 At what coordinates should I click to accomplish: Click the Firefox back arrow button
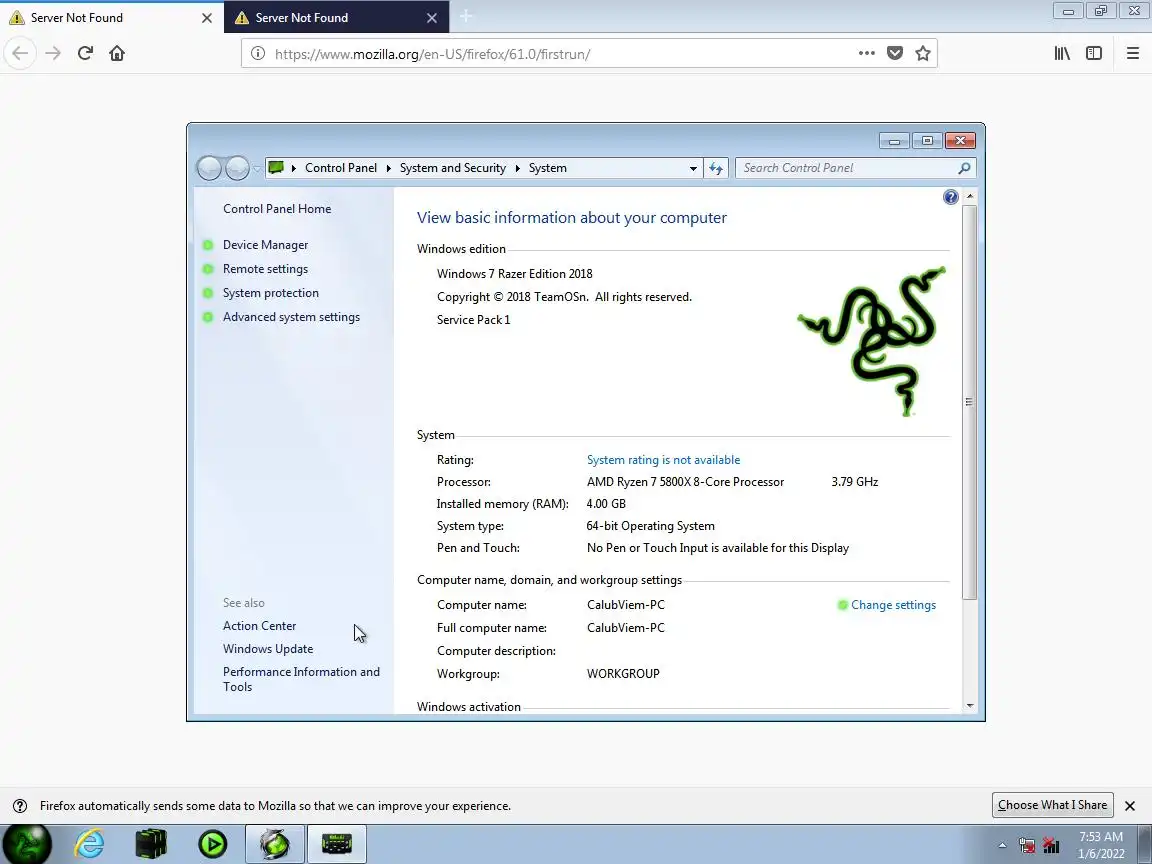click(x=20, y=54)
